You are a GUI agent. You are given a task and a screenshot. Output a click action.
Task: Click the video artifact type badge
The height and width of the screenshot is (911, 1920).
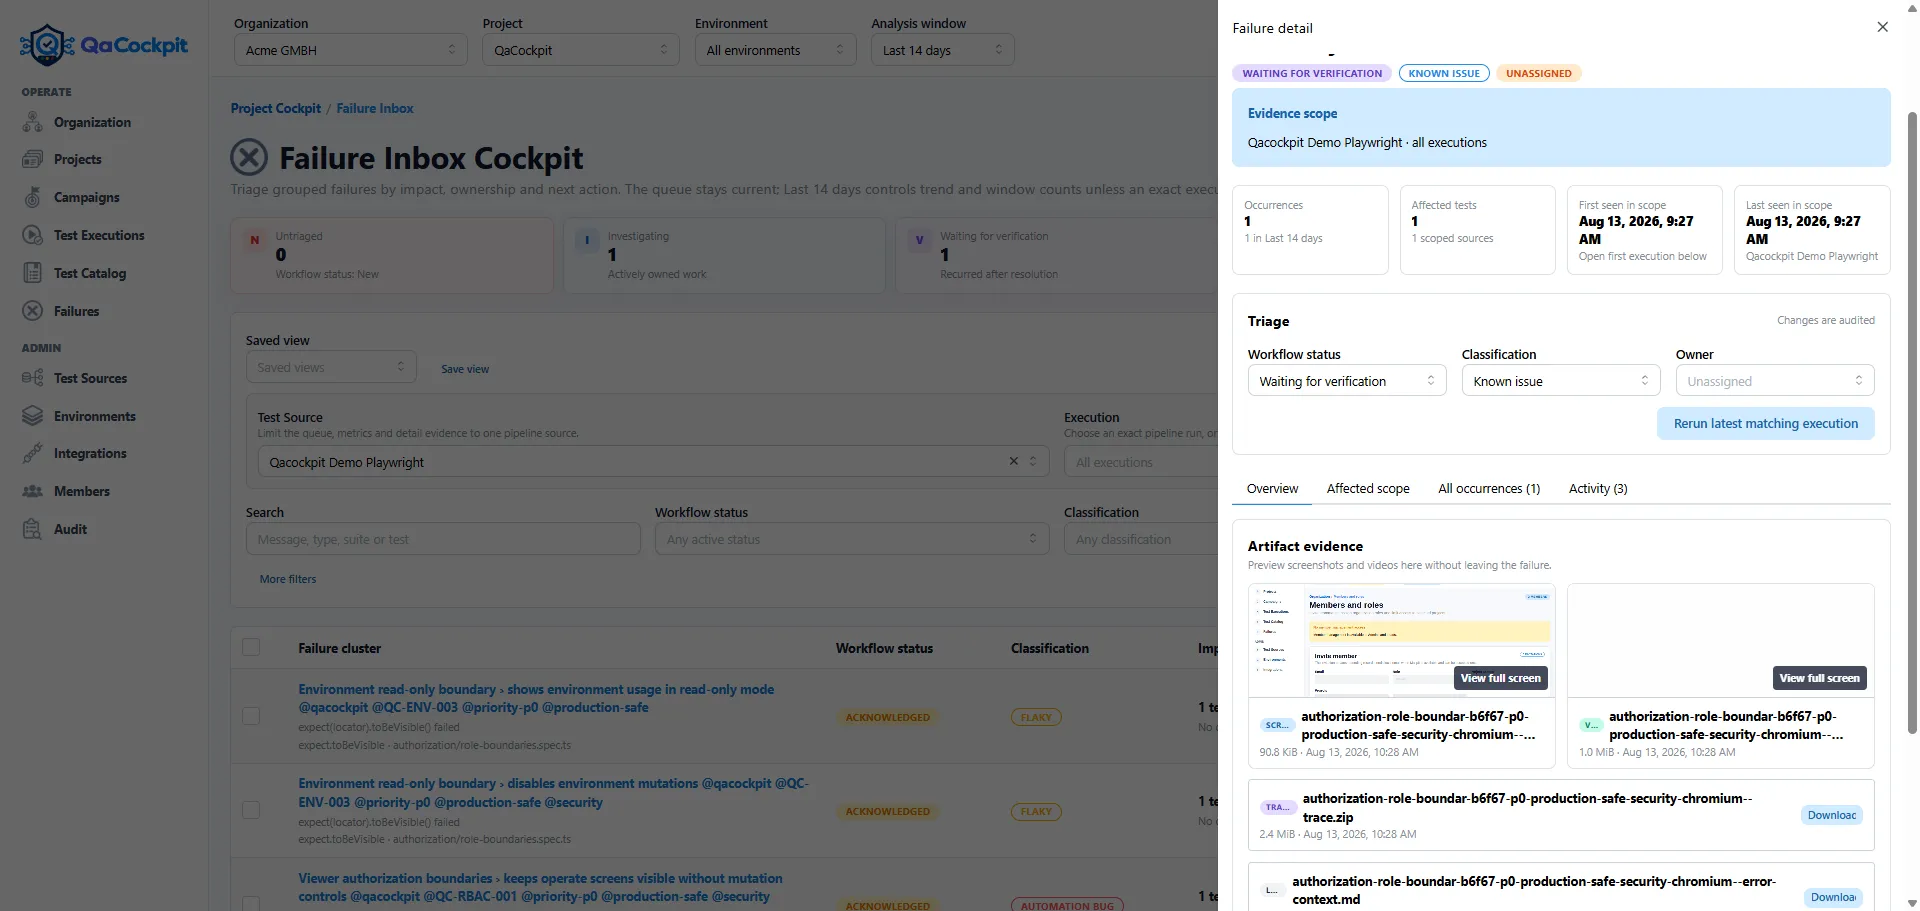tap(1590, 725)
